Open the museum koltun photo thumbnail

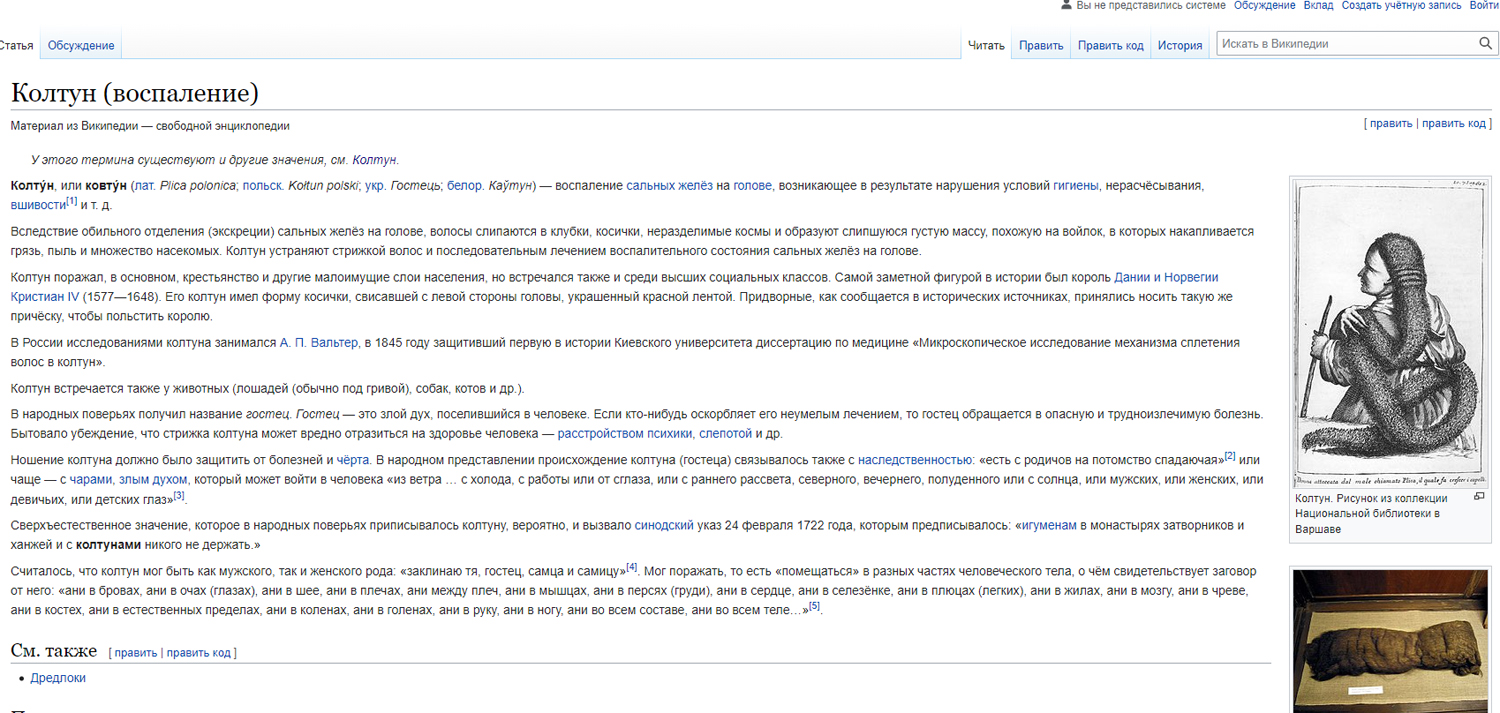(x=1389, y=641)
